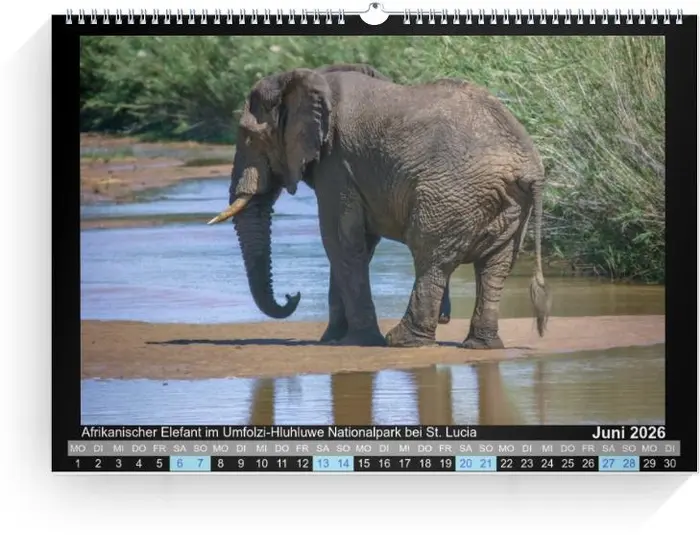Select day 1 in the date strip

click(x=77, y=463)
